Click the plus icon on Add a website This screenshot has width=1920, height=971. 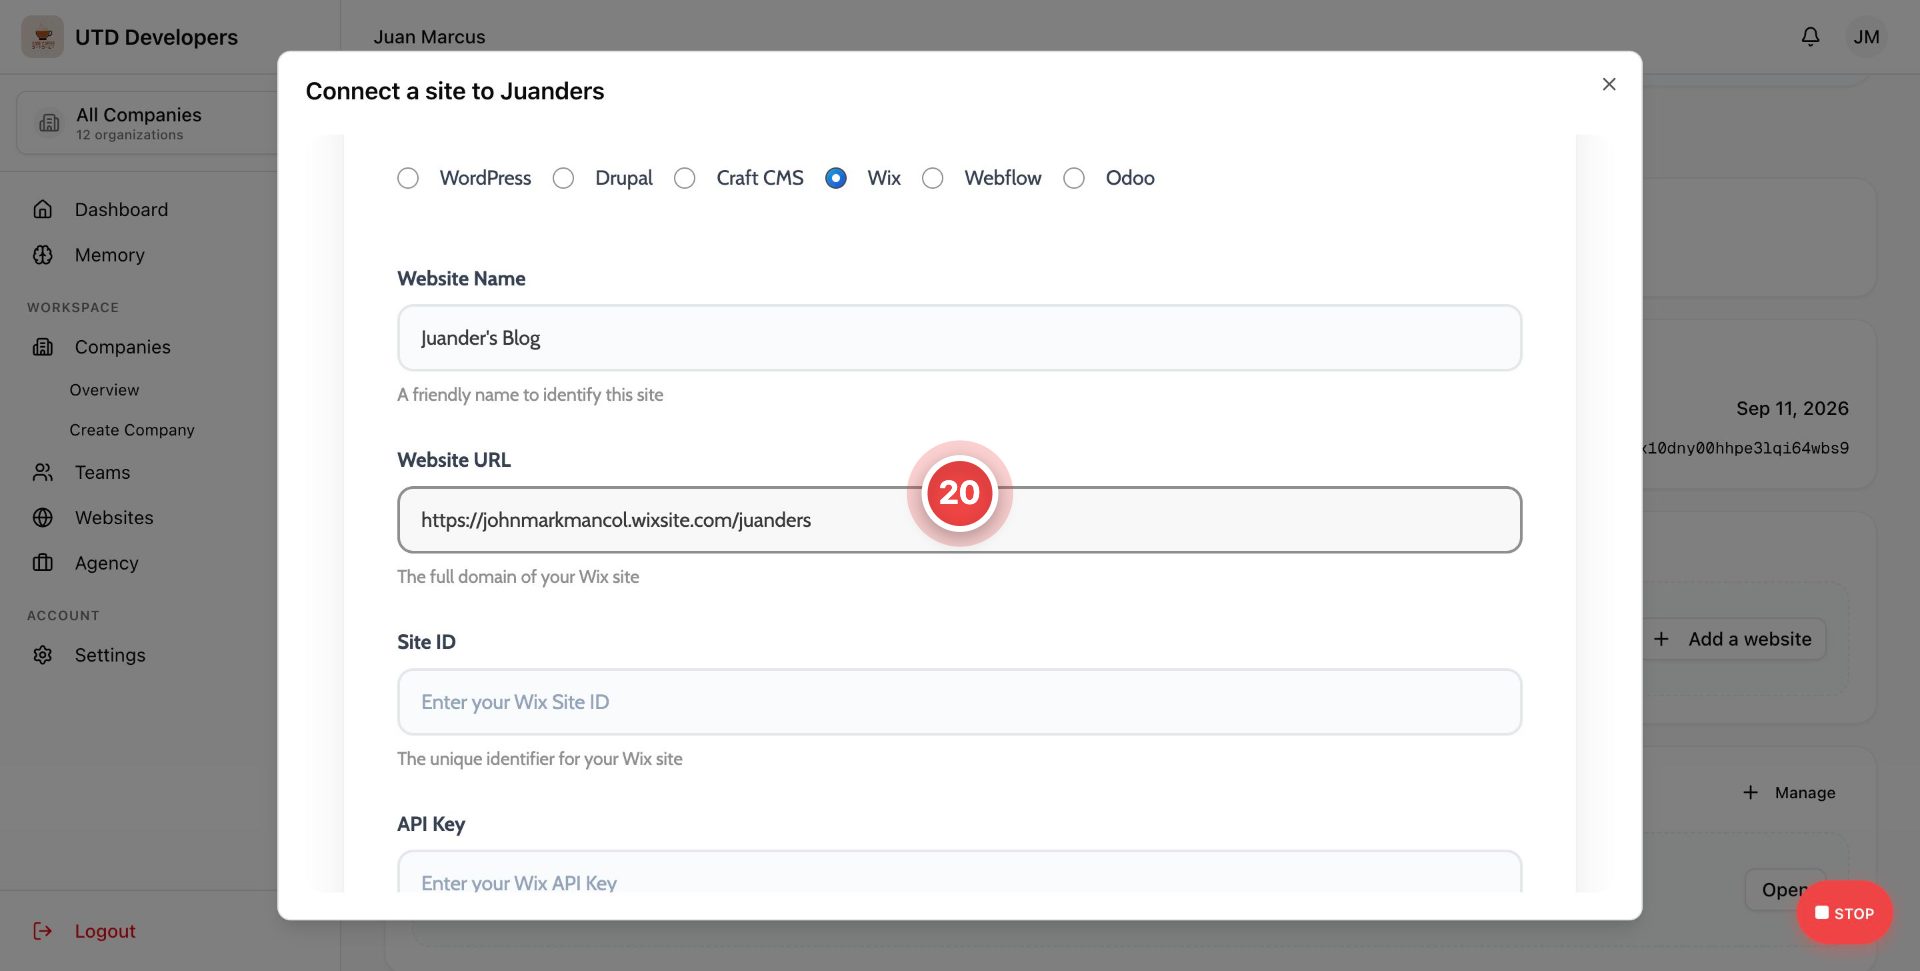pos(1661,639)
